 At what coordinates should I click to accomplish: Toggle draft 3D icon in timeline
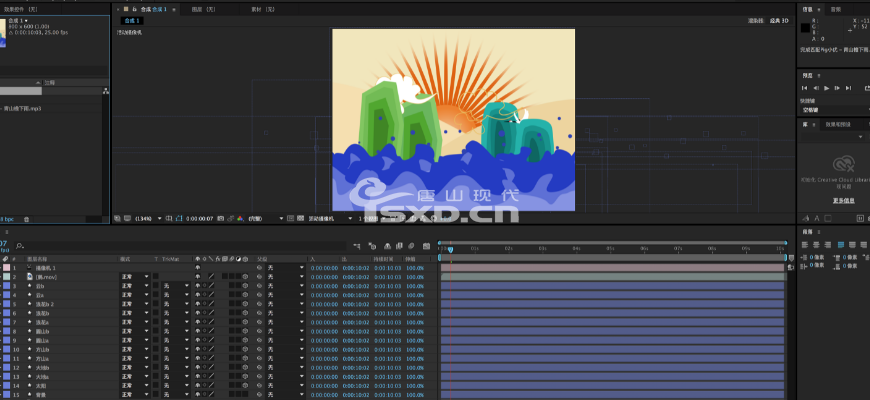click(372, 246)
